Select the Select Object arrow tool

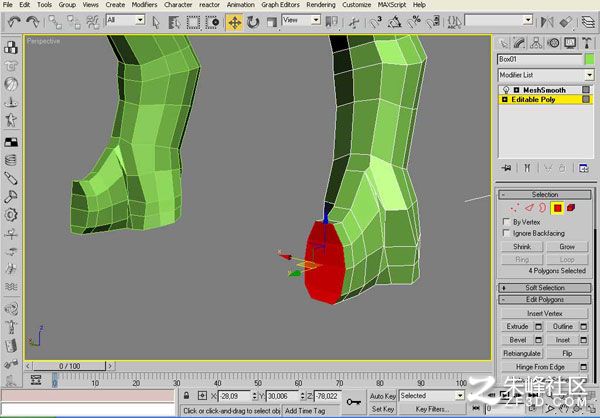[155, 23]
